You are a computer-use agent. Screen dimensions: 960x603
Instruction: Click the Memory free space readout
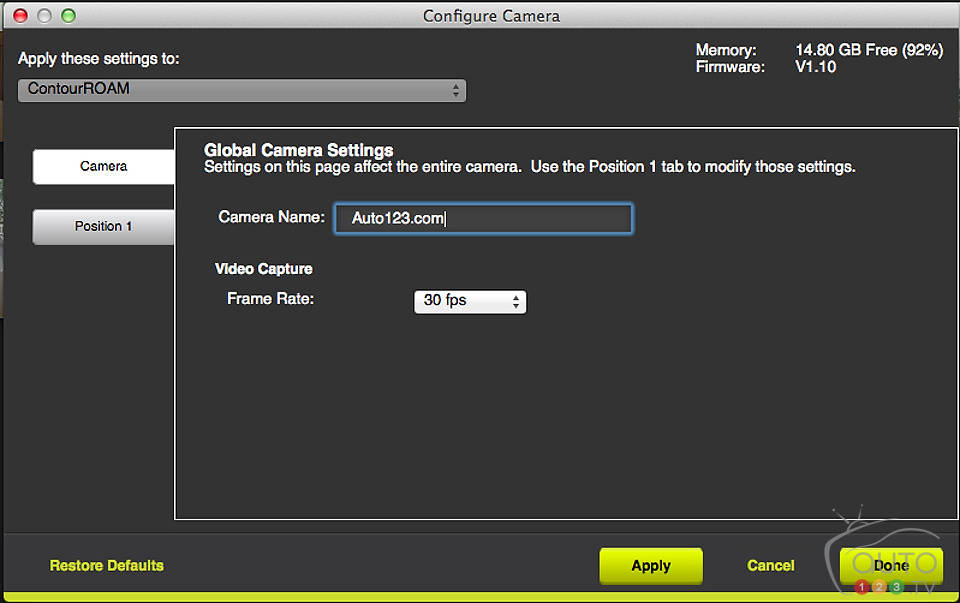[x=868, y=50]
